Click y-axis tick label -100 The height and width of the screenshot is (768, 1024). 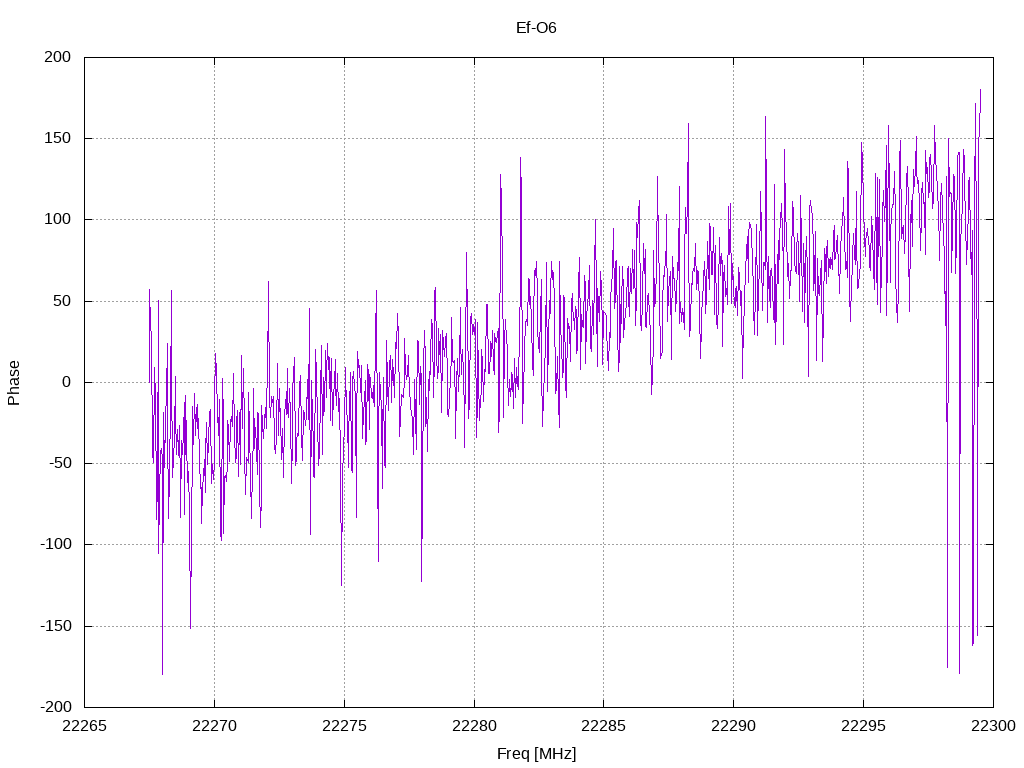[x=56, y=544]
